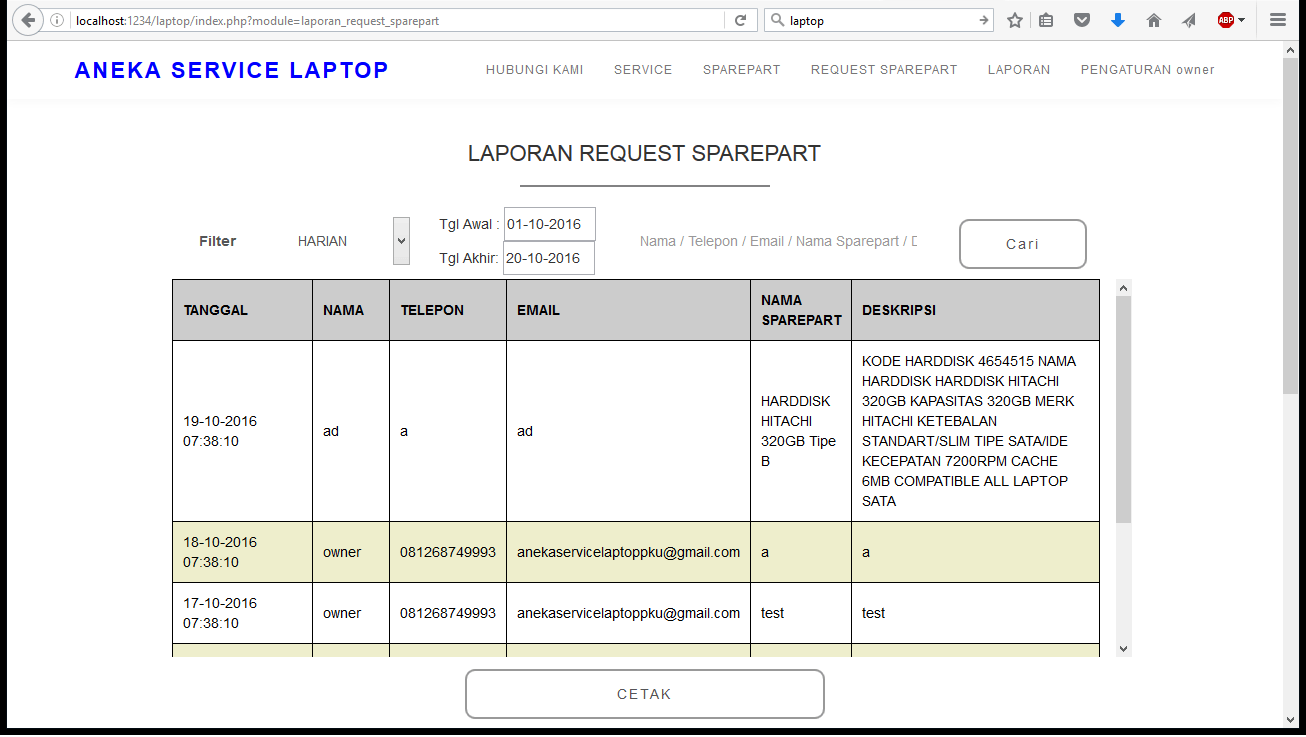Open the downloads arrow icon
This screenshot has height=737, width=1306.
pos(1118,20)
